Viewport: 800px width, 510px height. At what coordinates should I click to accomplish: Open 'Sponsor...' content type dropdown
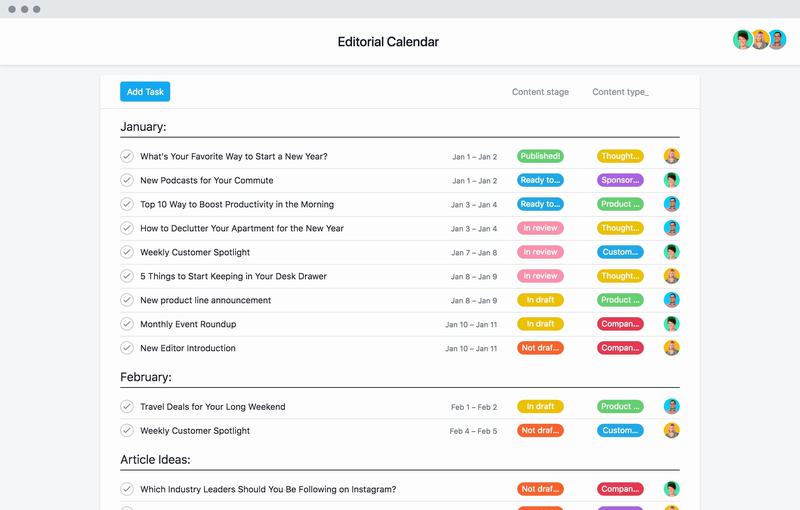click(620, 180)
